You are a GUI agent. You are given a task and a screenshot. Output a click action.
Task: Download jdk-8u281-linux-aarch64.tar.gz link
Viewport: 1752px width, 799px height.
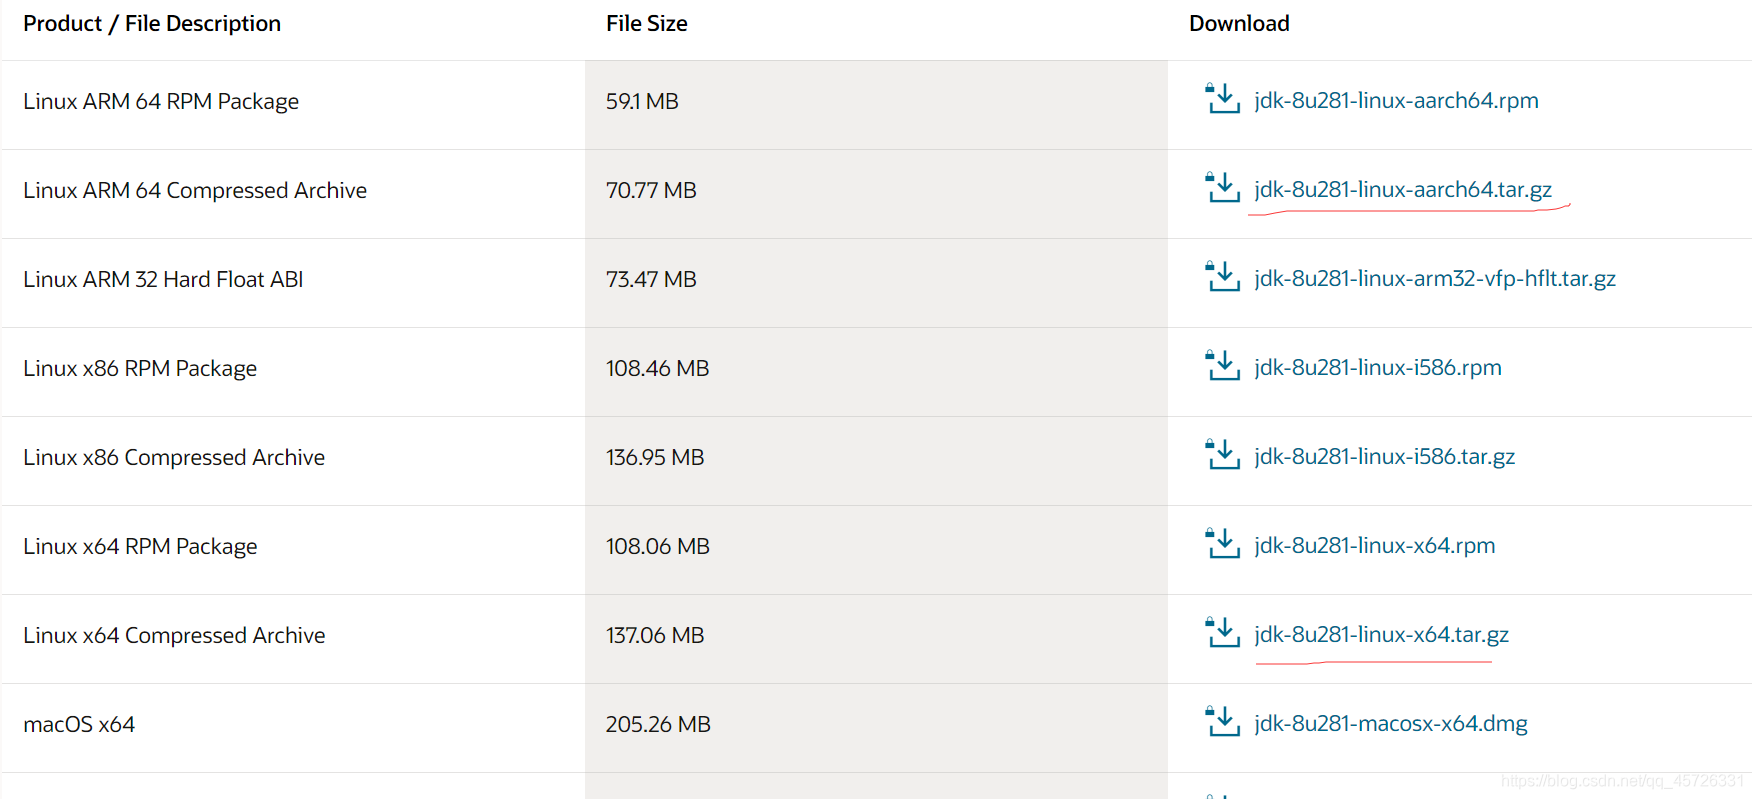(1403, 190)
